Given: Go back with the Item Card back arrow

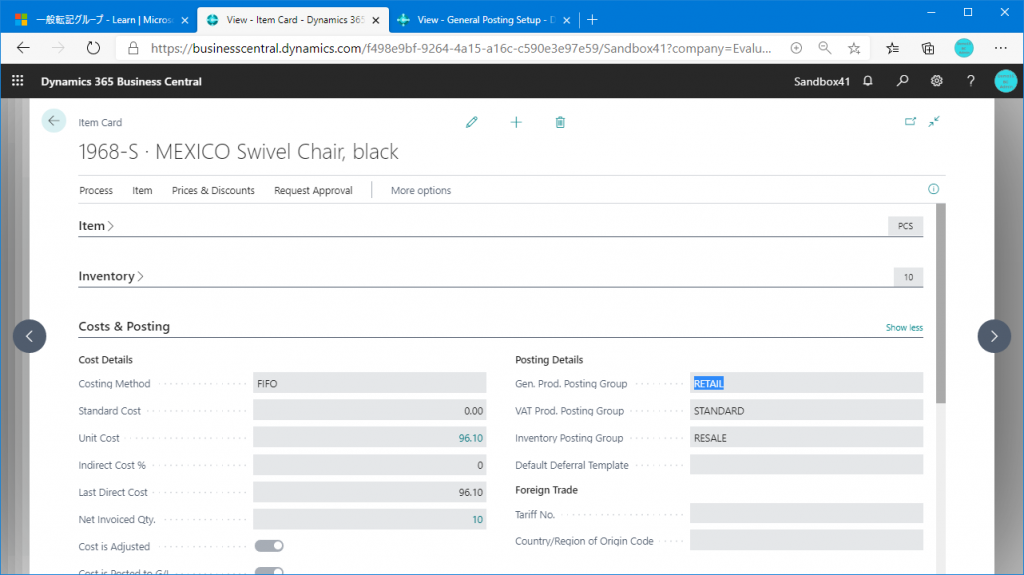Looking at the screenshot, I should [54, 121].
